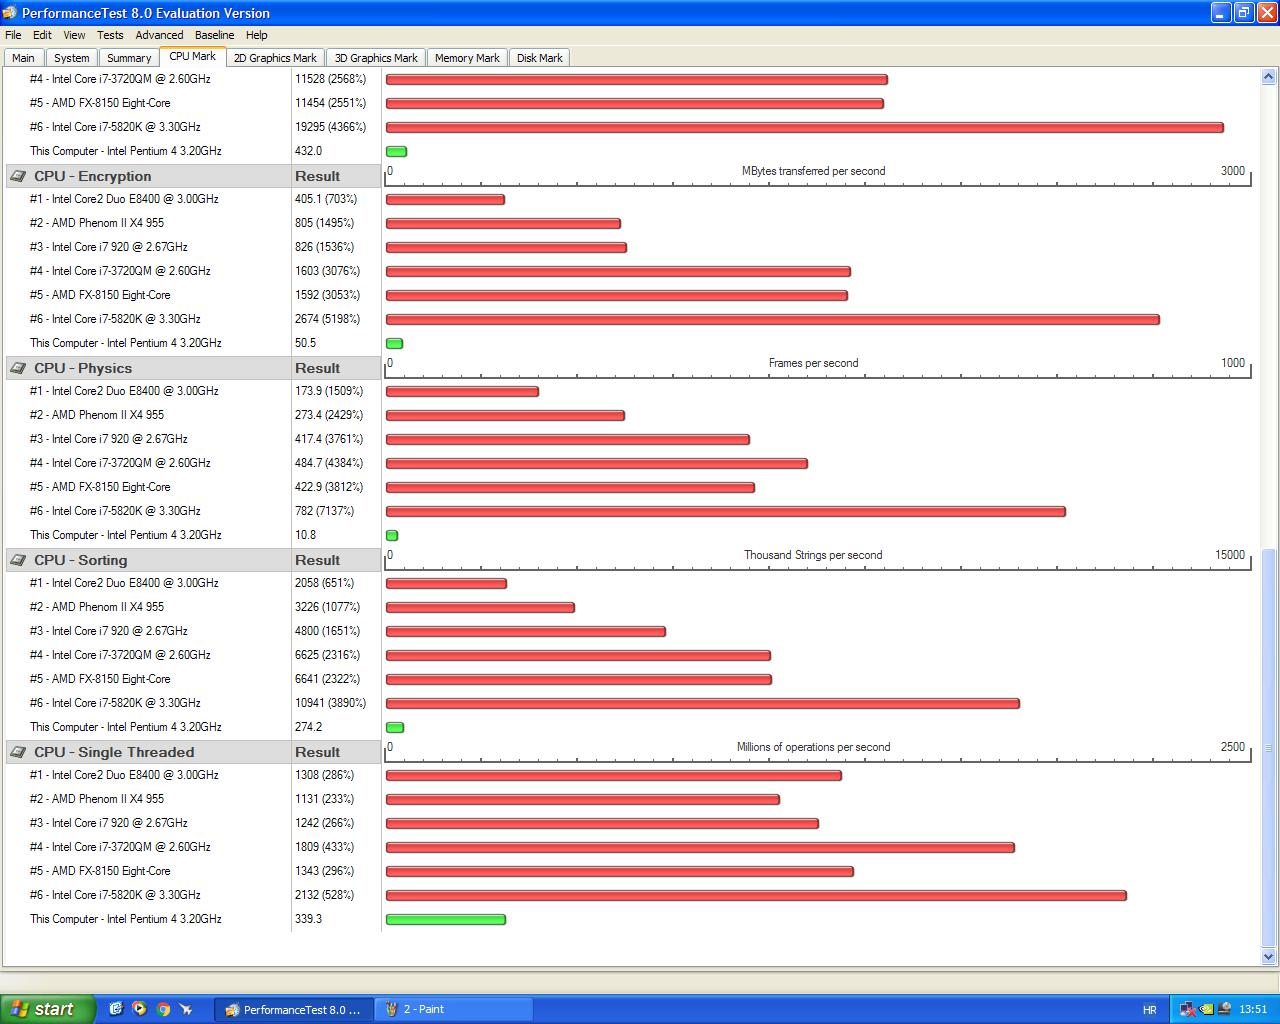Launch Windows Media Player from quick launch
This screenshot has width=1280, height=1024.
[139, 1009]
